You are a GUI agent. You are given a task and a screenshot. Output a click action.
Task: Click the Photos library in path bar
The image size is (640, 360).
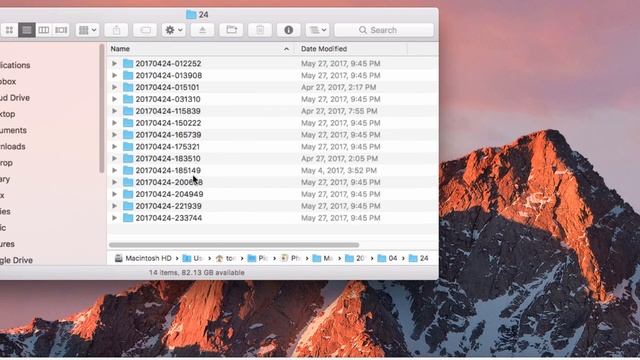tap(290, 258)
